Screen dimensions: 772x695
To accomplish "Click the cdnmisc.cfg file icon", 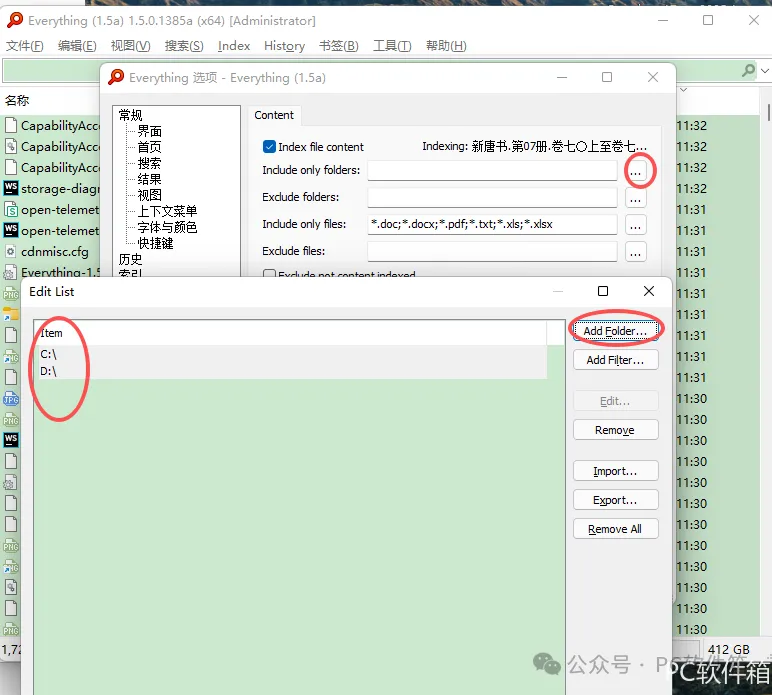I will click(11, 252).
